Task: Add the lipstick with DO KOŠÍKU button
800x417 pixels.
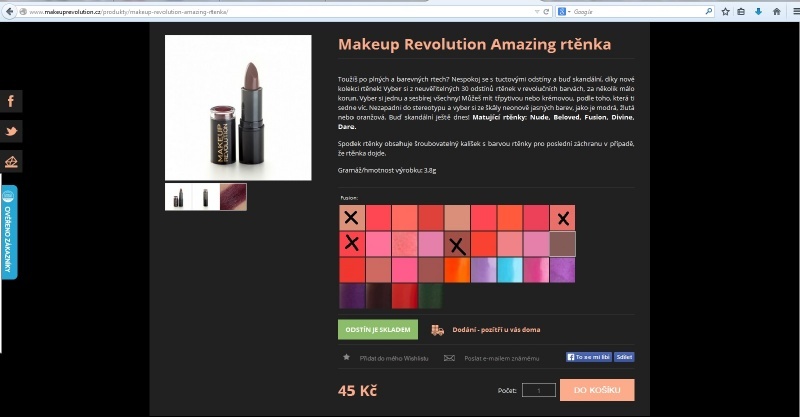Action: pos(597,390)
